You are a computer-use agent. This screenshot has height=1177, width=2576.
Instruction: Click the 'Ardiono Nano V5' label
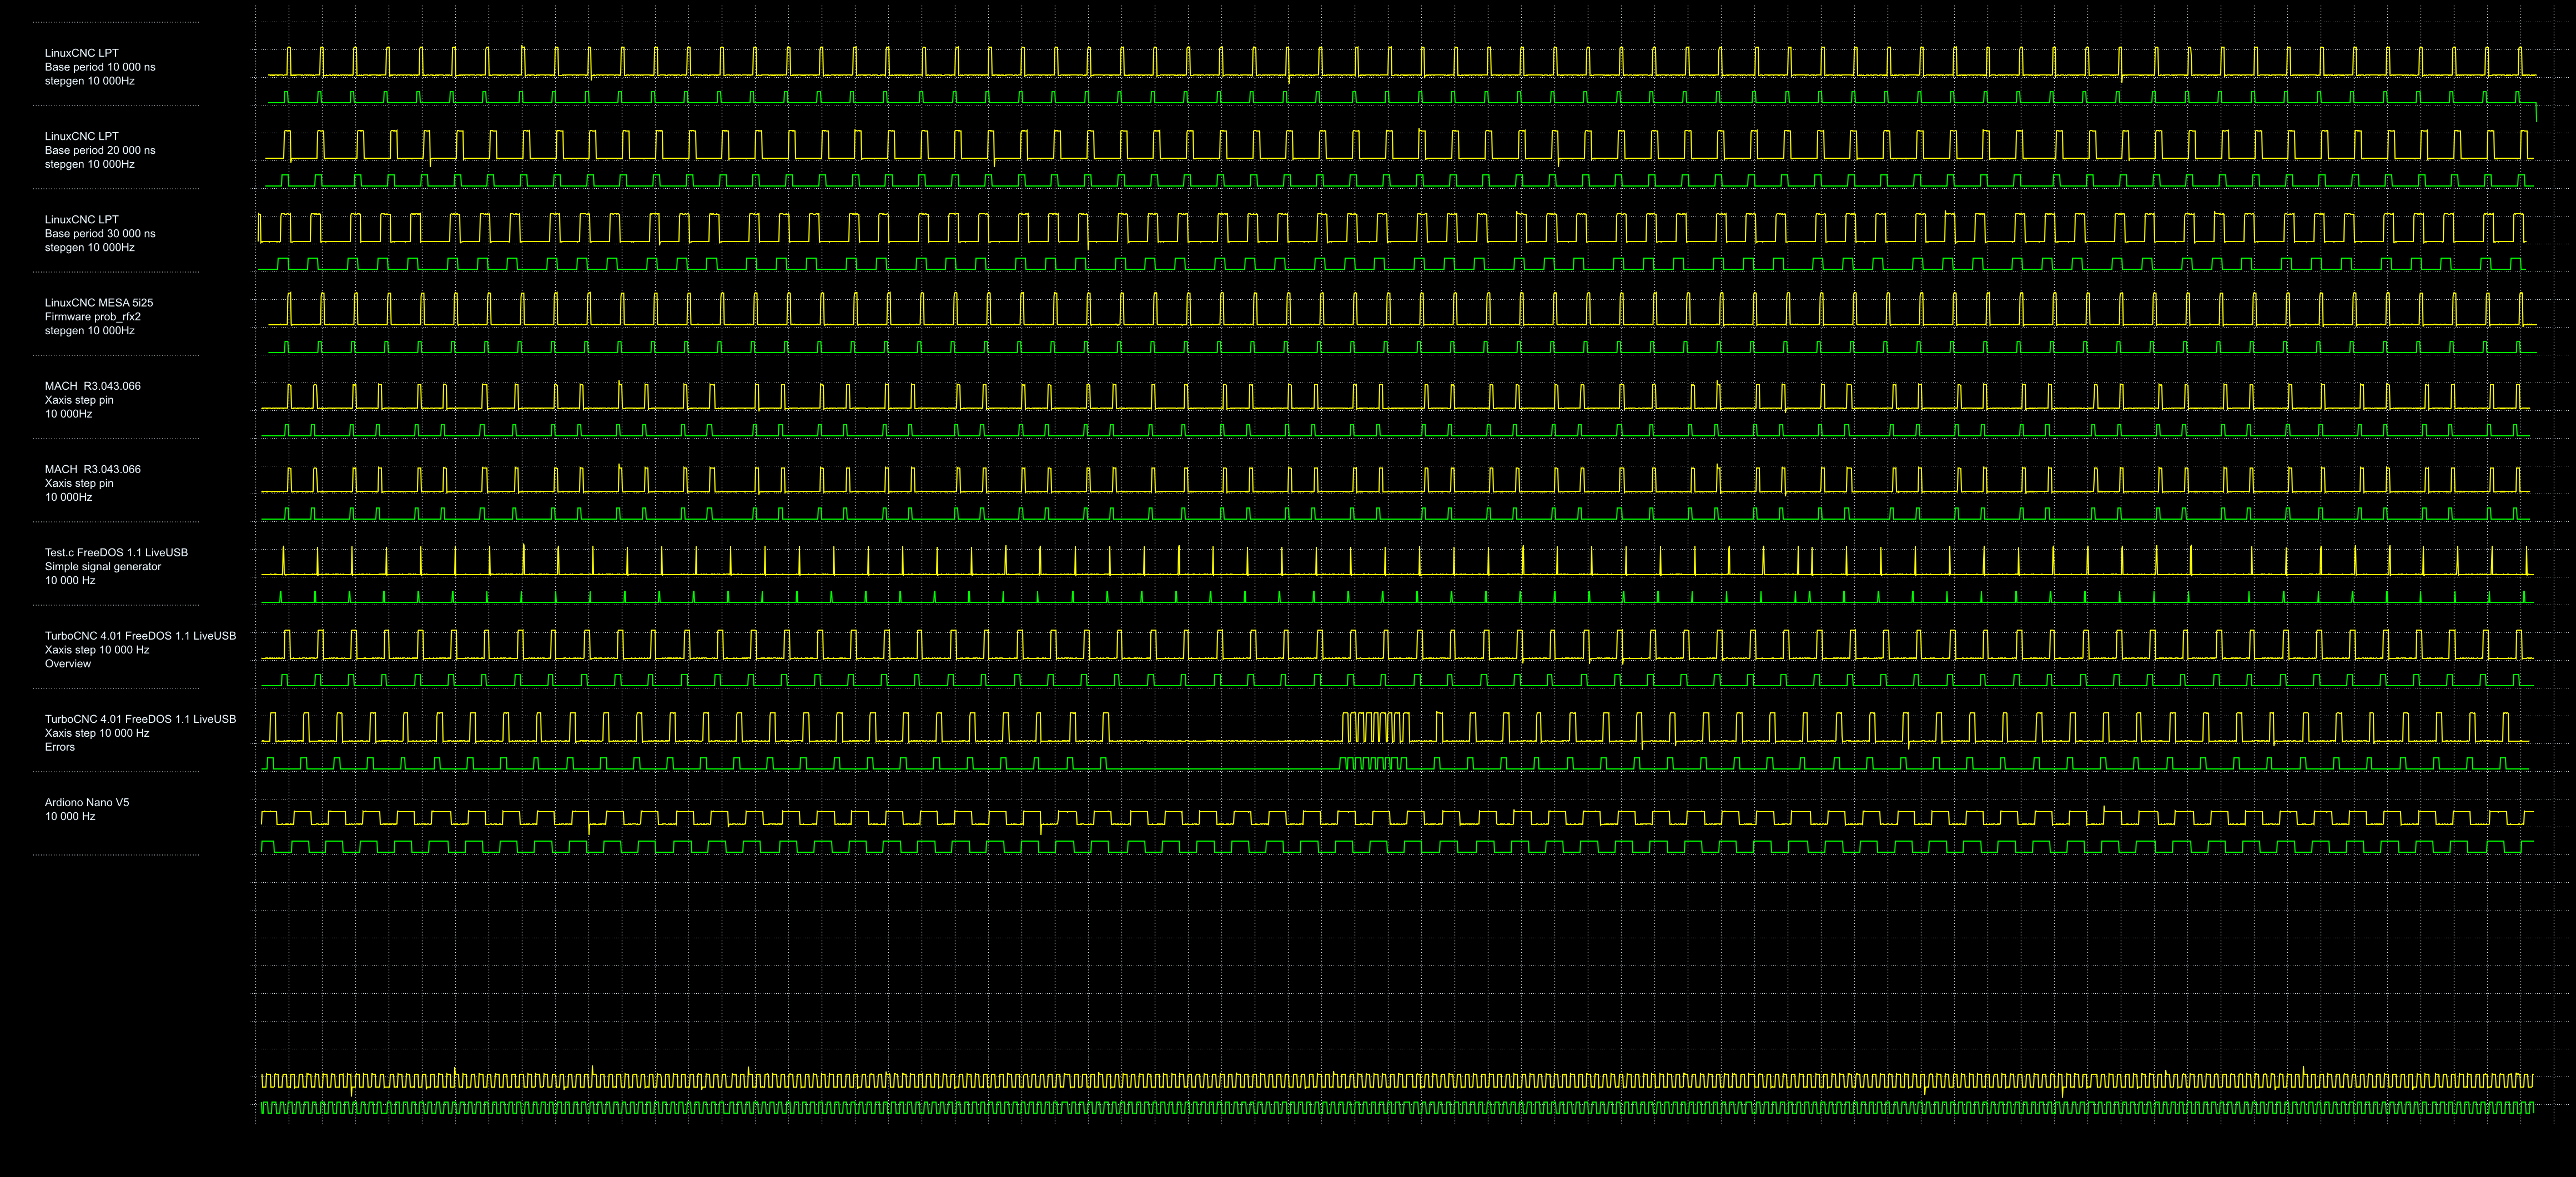(x=87, y=802)
